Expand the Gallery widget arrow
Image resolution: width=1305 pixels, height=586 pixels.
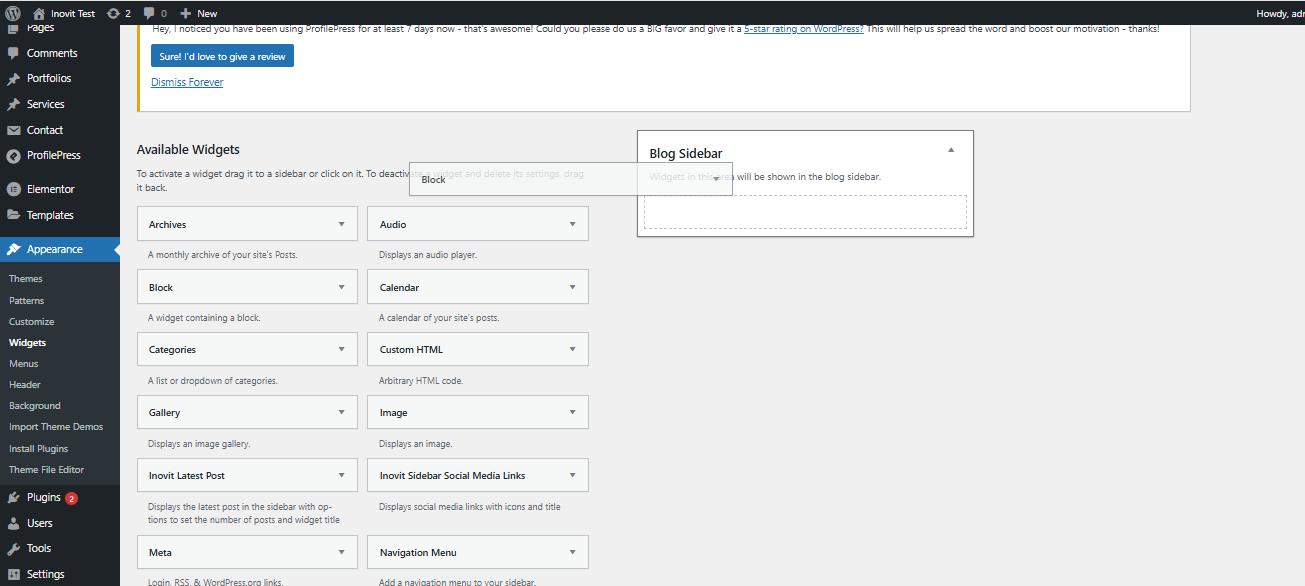[x=342, y=412]
